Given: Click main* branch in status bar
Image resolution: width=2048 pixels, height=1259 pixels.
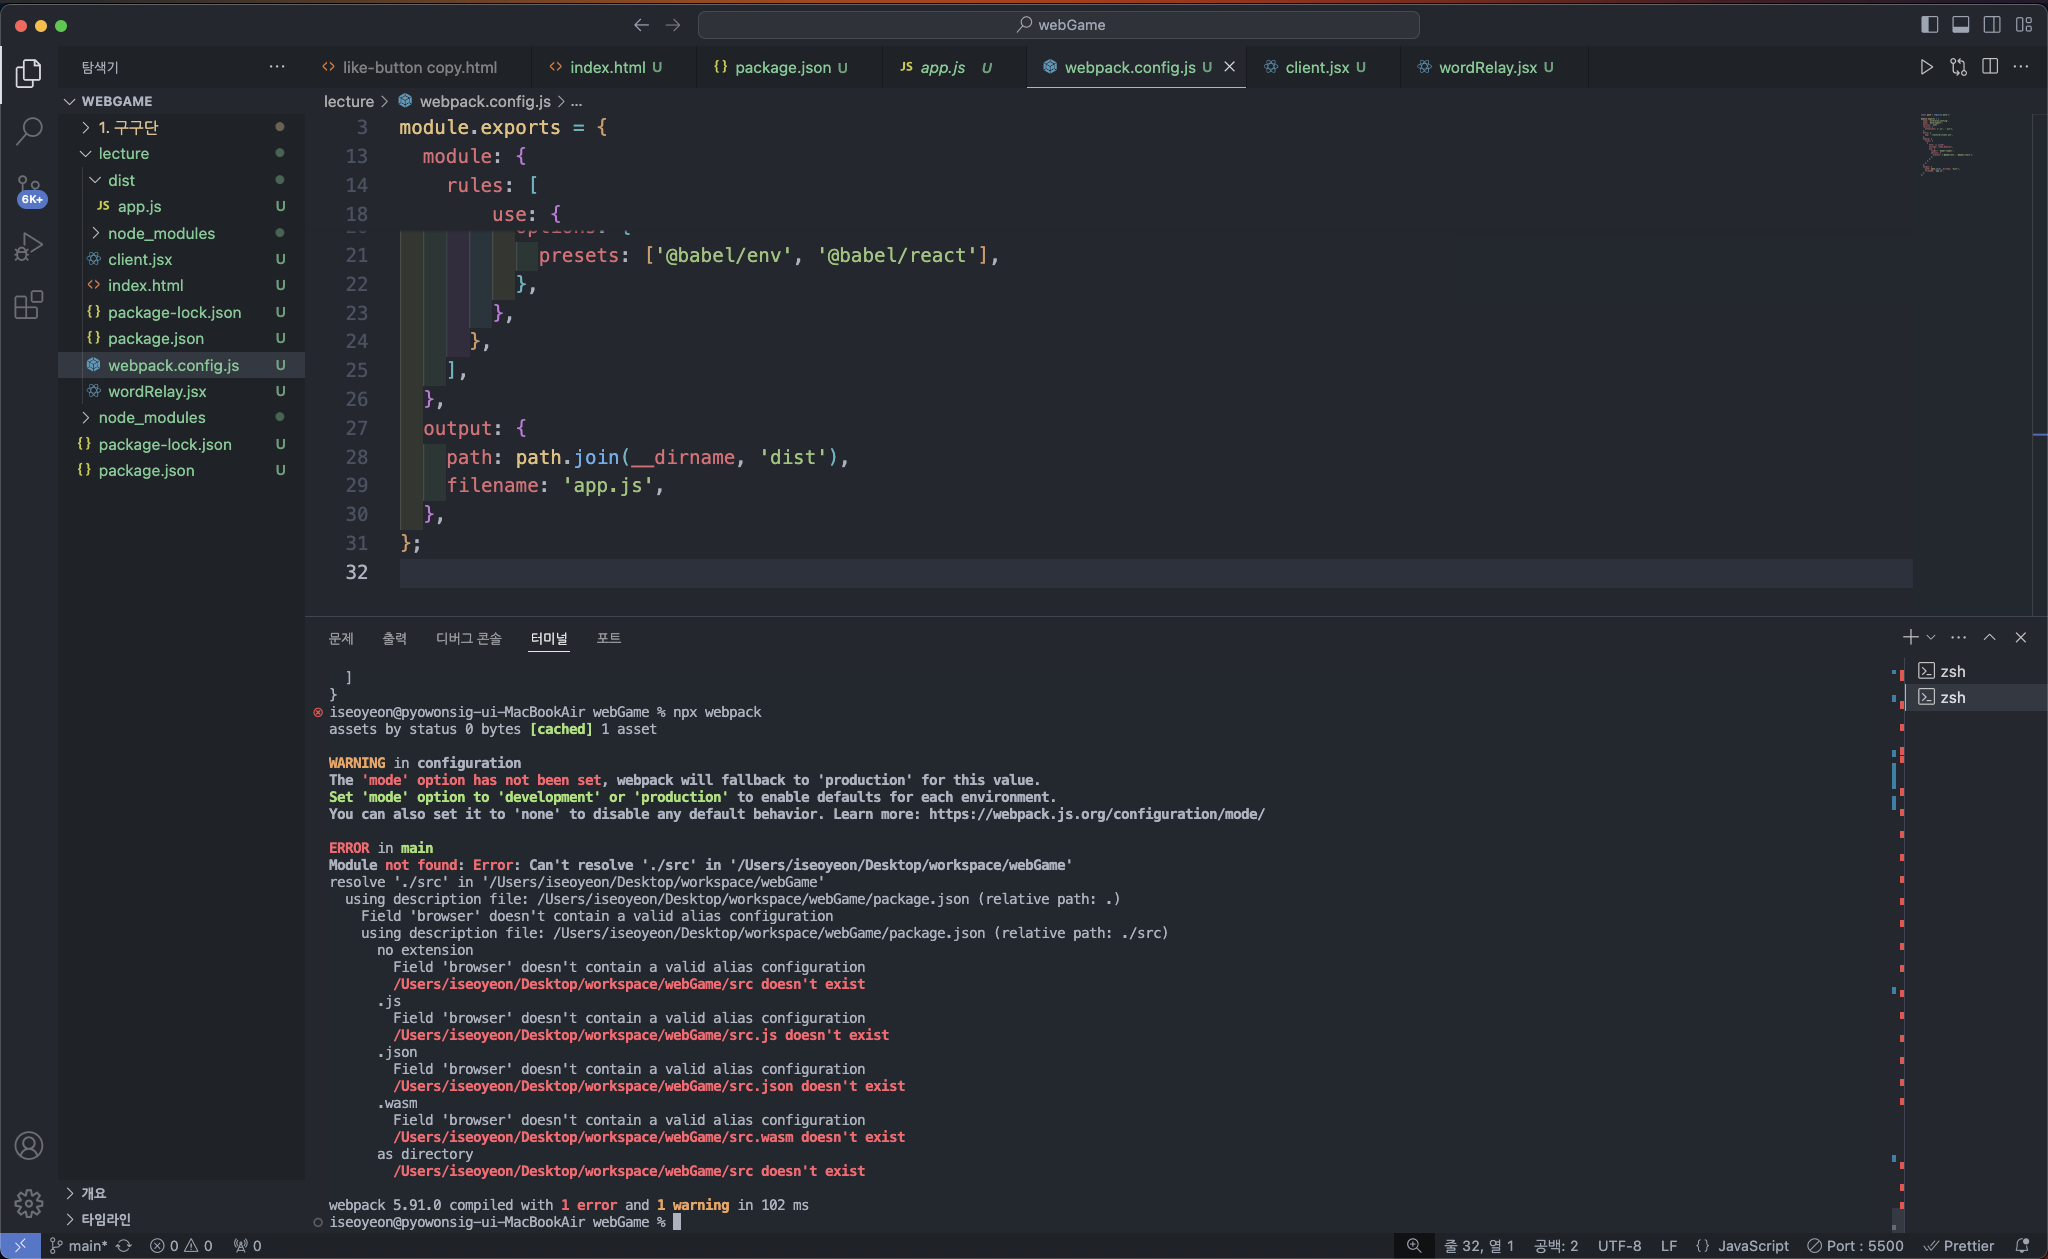Looking at the screenshot, I should pyautogui.click(x=78, y=1246).
